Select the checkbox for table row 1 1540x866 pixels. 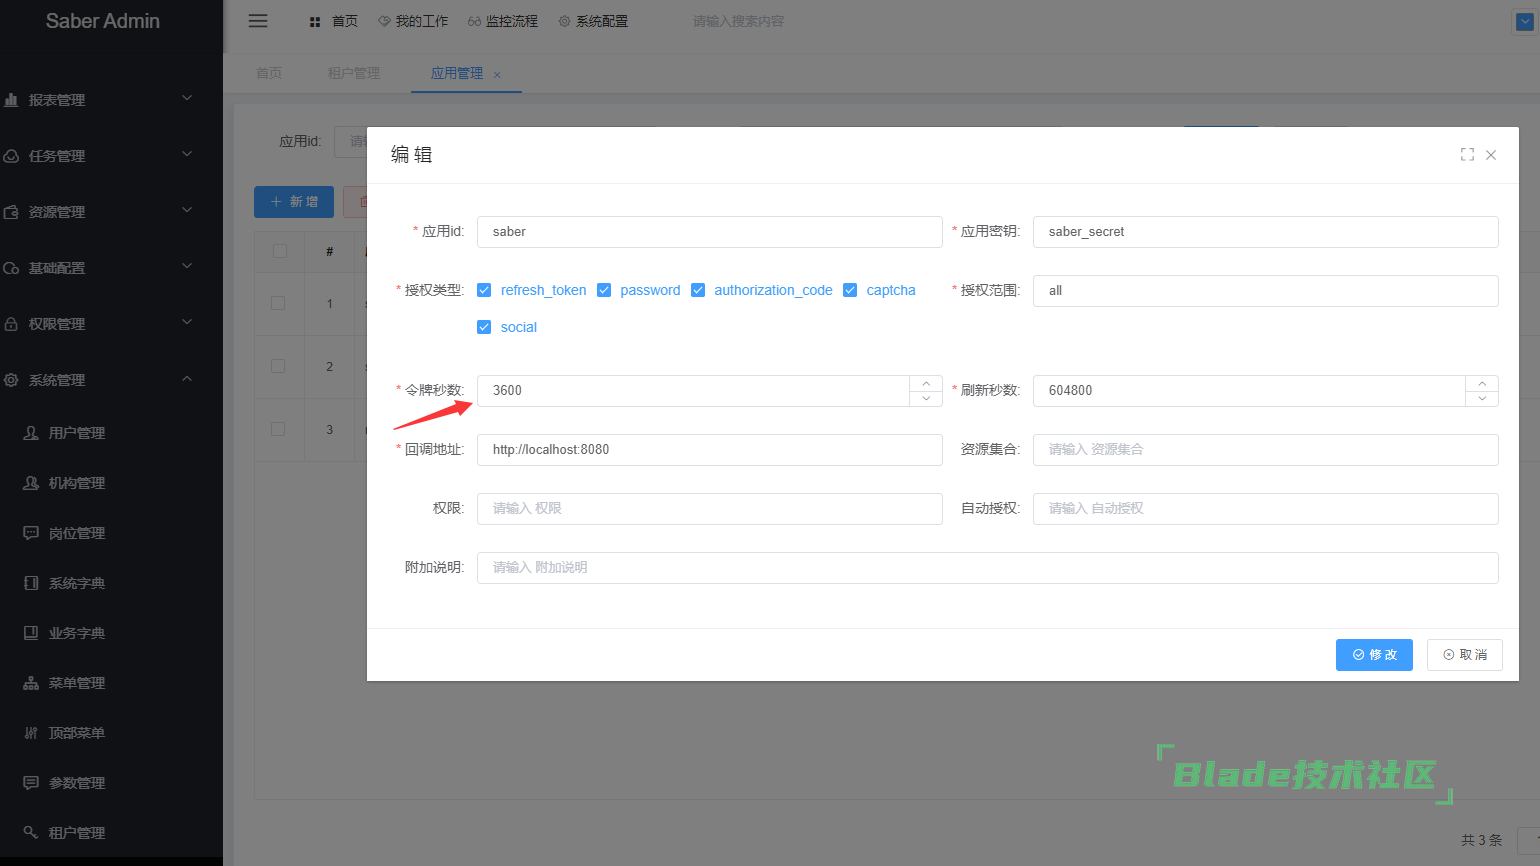click(278, 303)
